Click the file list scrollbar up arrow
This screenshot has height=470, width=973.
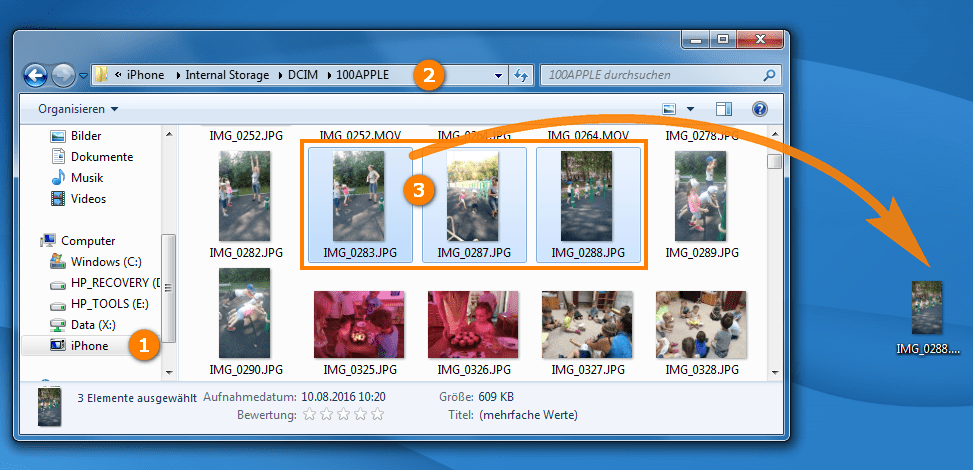click(x=774, y=133)
